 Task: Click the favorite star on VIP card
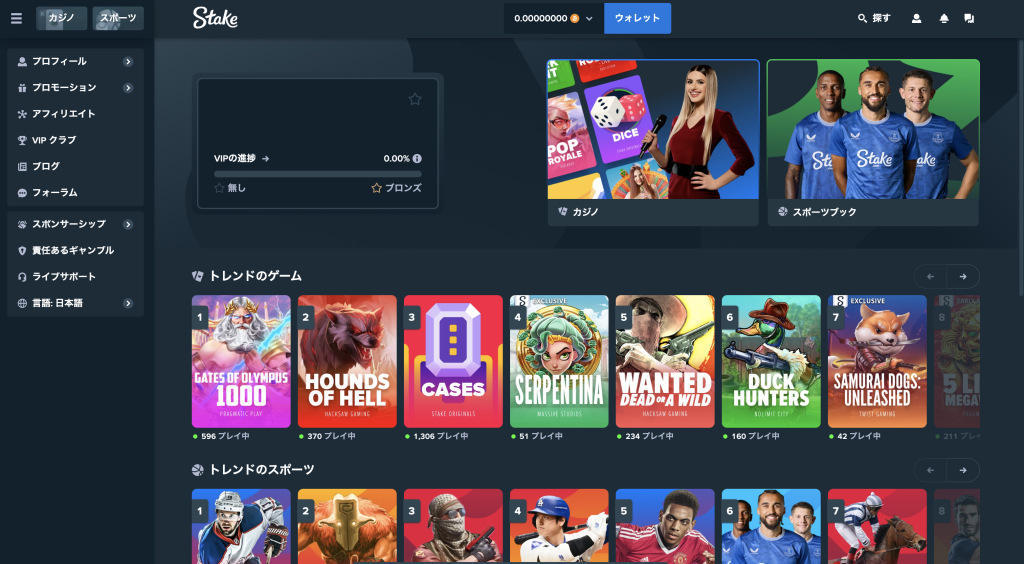point(415,99)
